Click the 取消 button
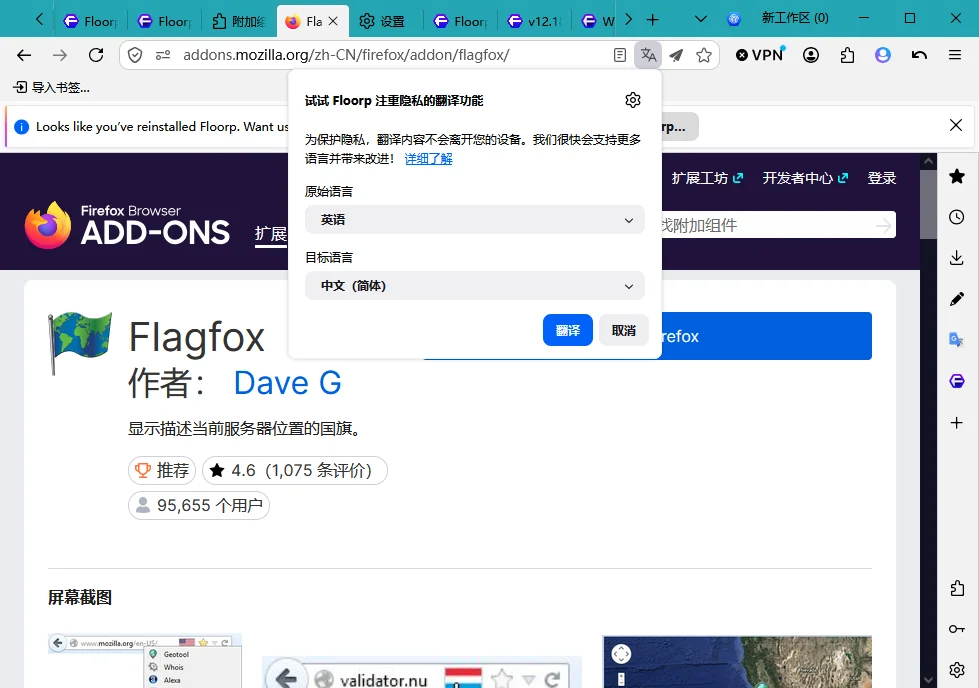979x688 pixels. (624, 330)
